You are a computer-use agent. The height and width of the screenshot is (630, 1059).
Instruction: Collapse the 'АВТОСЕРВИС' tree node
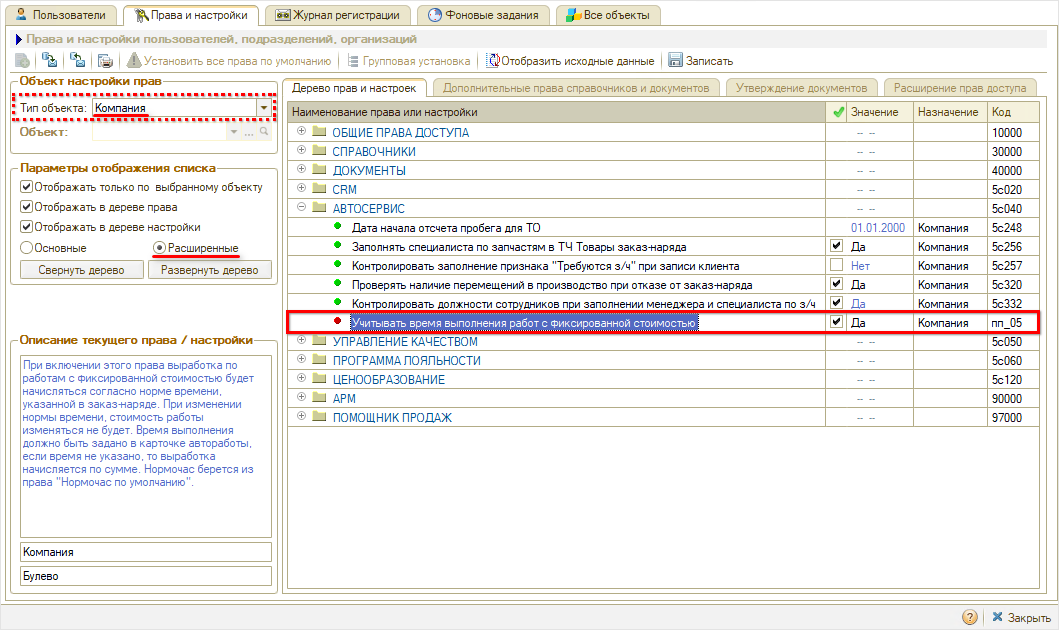302,208
